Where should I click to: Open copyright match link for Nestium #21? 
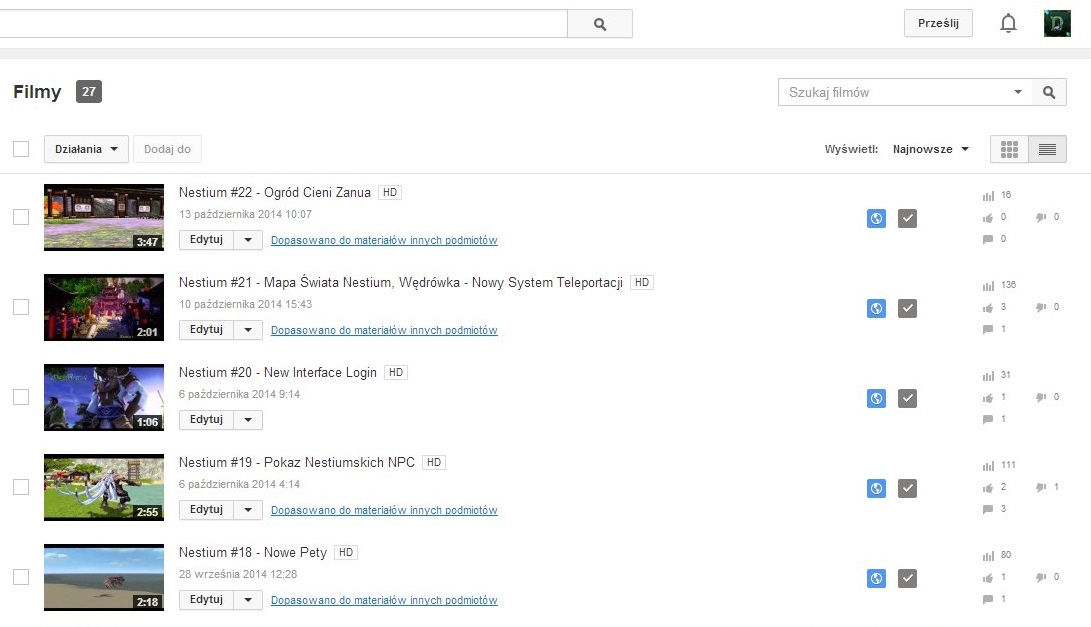(384, 330)
